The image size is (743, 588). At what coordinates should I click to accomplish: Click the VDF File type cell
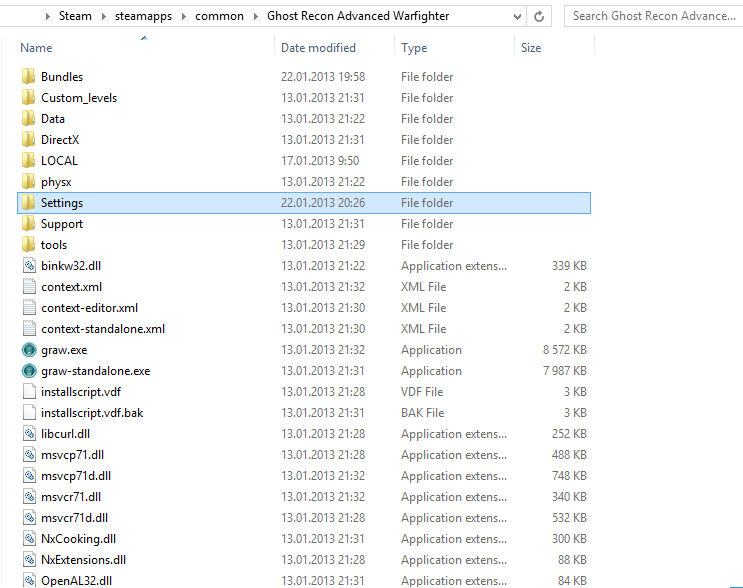[422, 392]
